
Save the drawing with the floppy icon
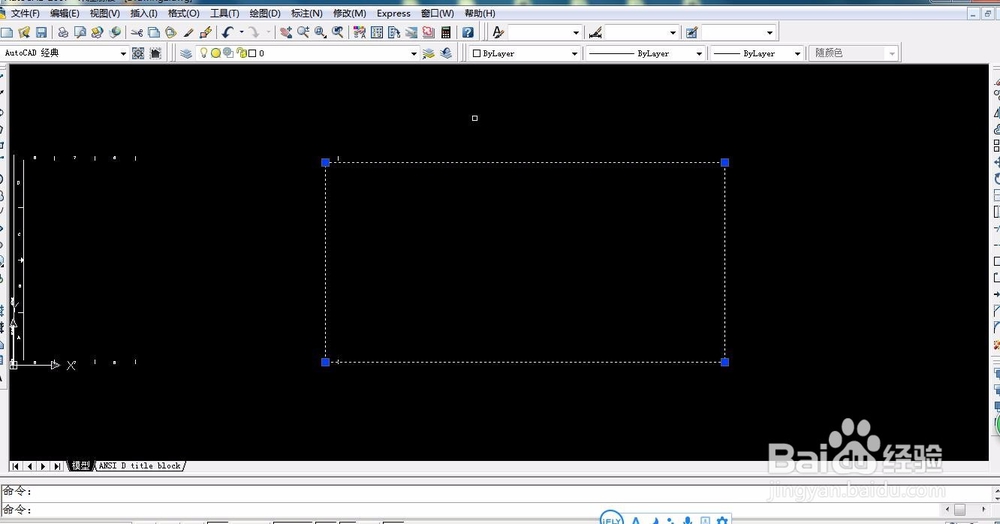pos(41,32)
